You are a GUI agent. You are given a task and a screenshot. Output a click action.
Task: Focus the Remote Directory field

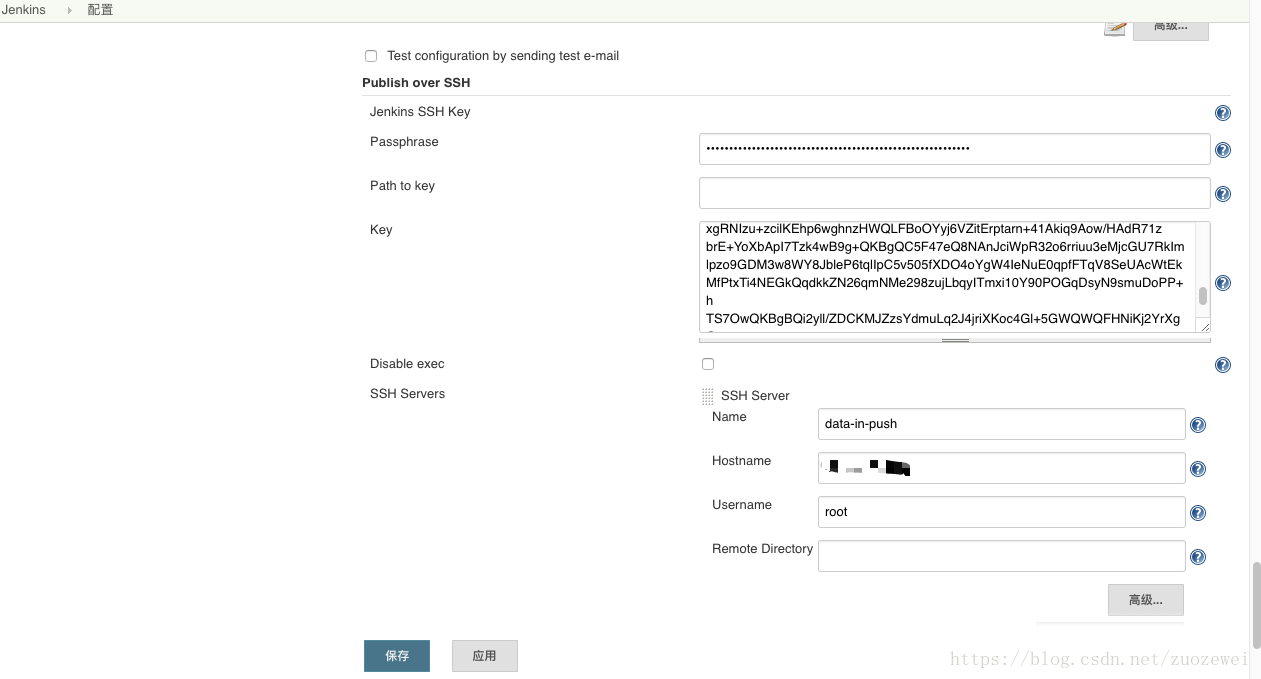click(x=1002, y=556)
